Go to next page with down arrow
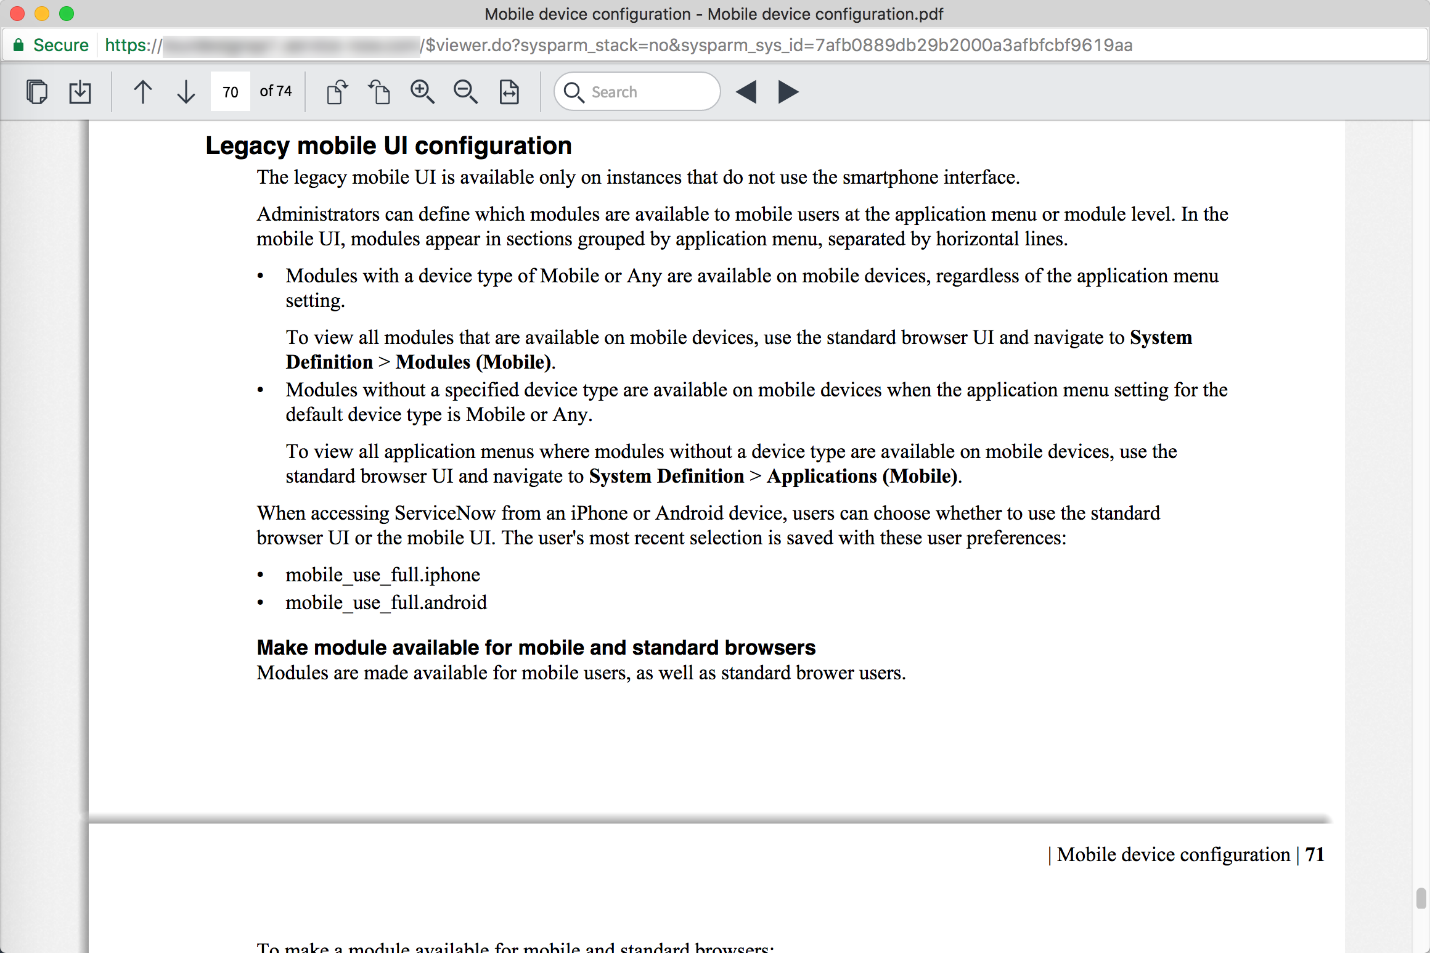1430x953 pixels. coord(186,92)
